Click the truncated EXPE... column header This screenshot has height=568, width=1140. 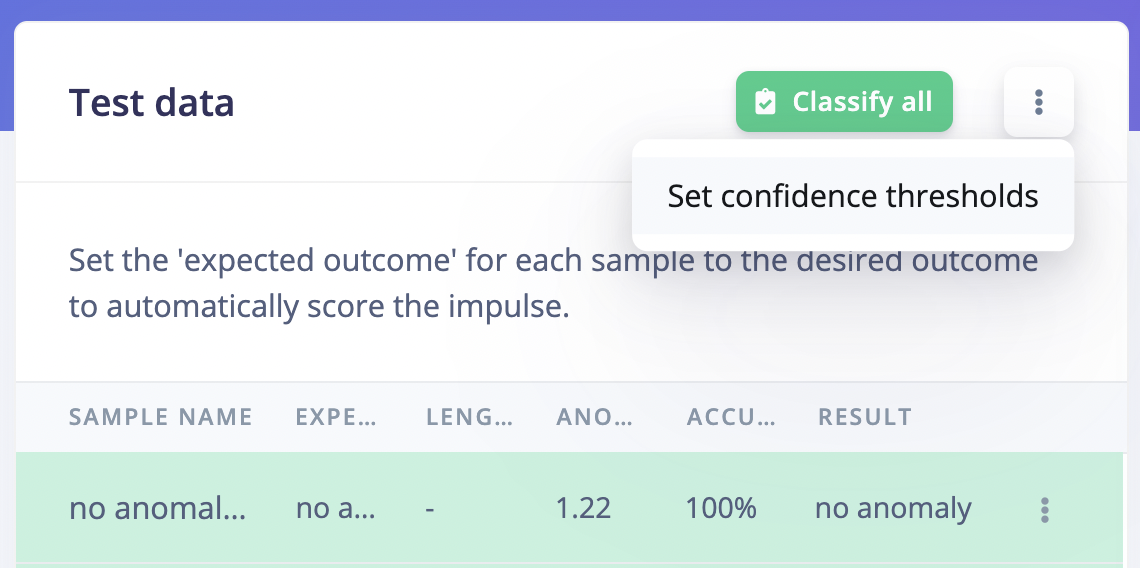tap(336, 417)
